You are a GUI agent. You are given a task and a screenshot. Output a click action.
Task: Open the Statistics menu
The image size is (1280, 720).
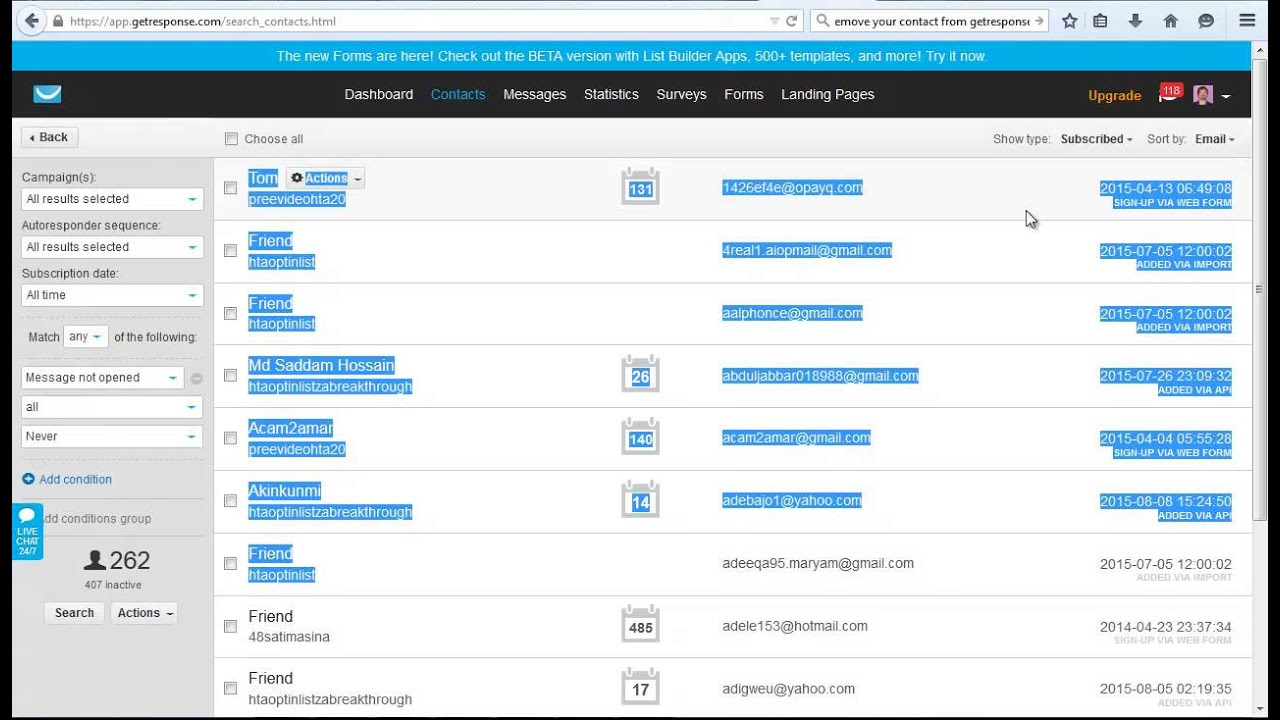pyautogui.click(x=611, y=94)
